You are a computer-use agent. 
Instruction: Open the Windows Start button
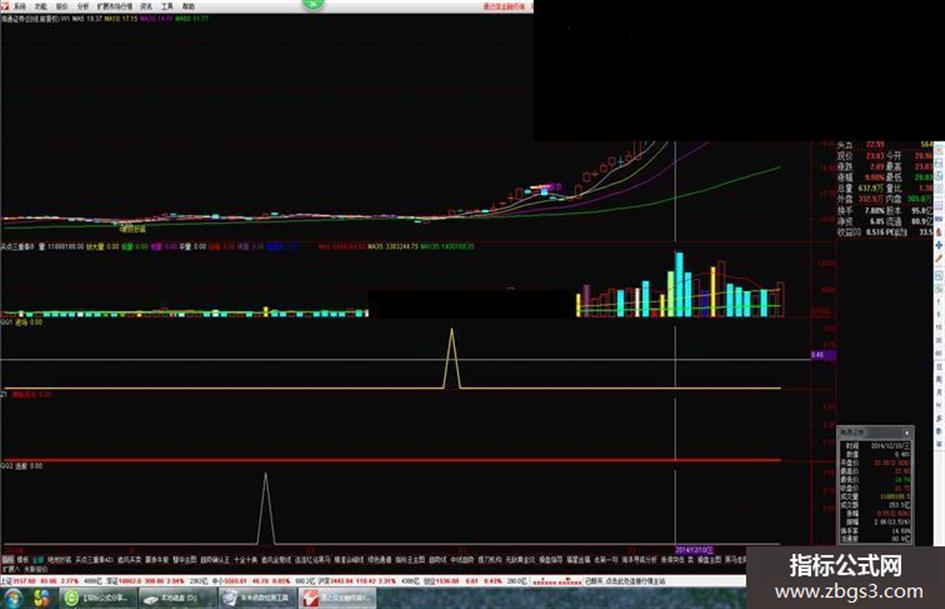[x=13, y=598]
